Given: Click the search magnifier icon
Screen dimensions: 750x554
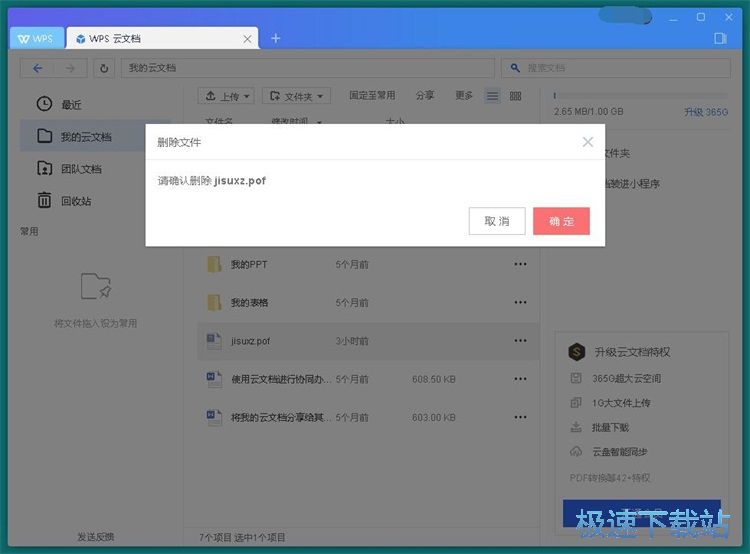Looking at the screenshot, I should tap(515, 68).
